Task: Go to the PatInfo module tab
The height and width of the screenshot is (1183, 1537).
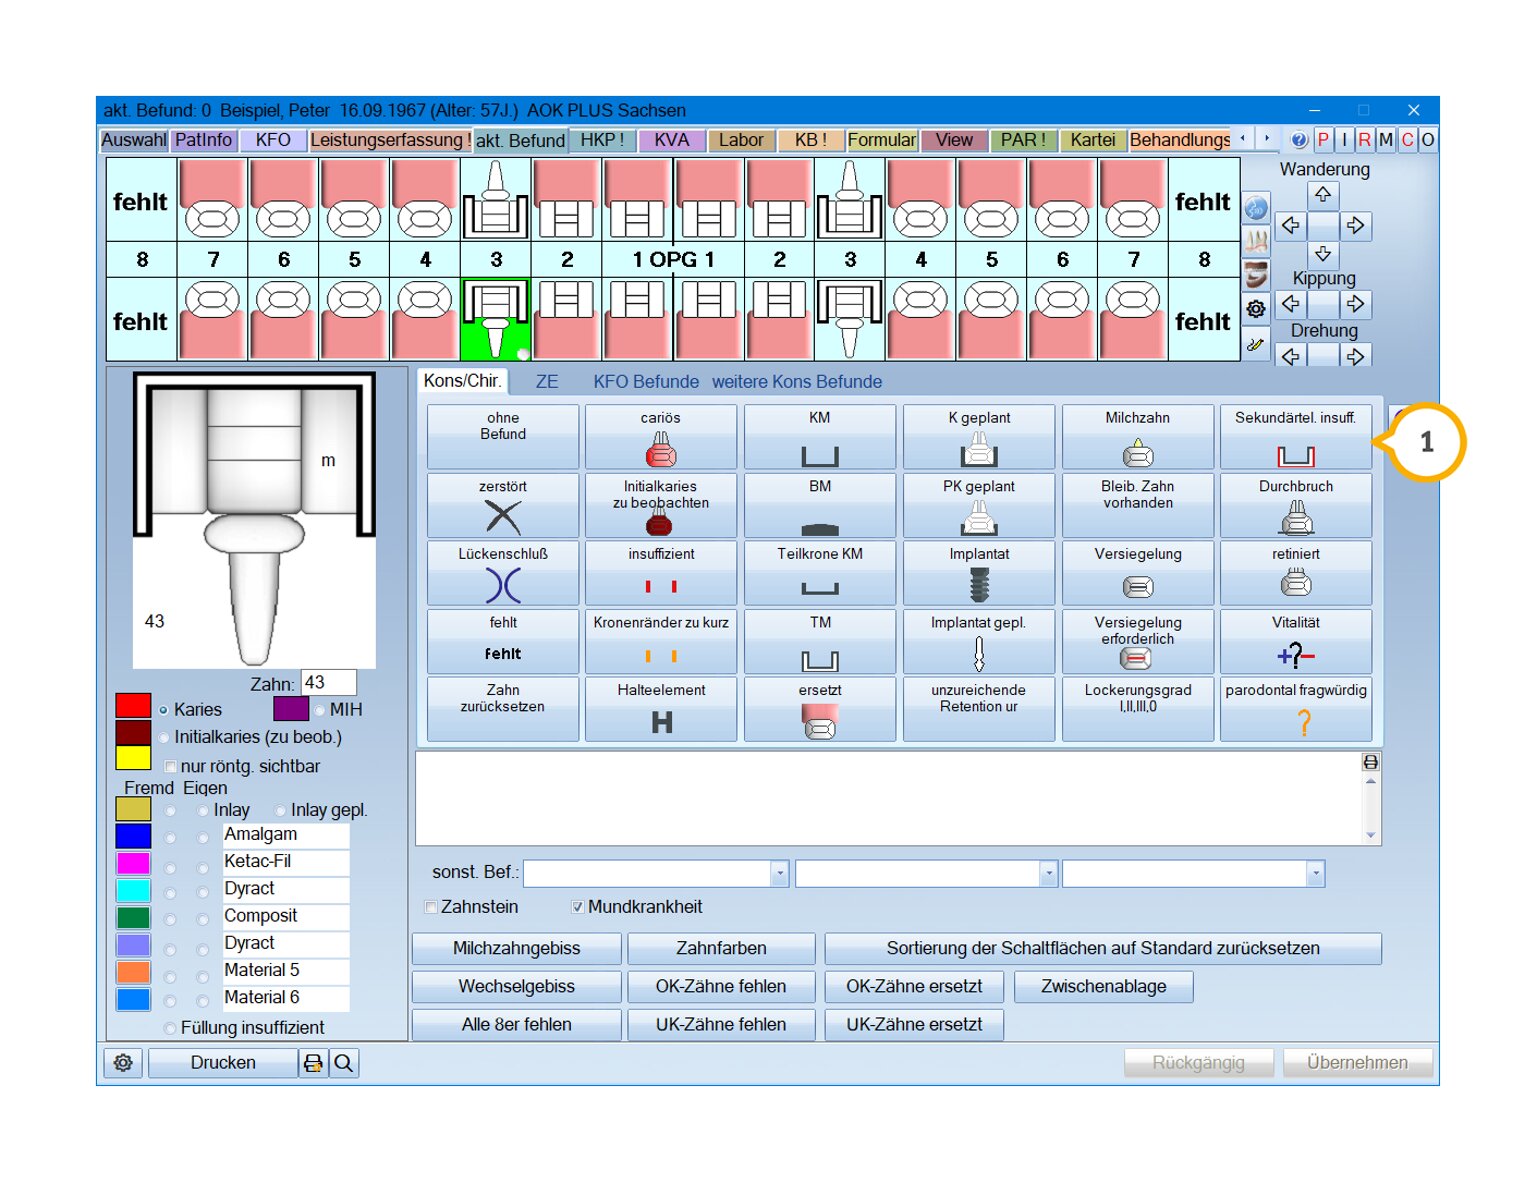Action: [203, 140]
